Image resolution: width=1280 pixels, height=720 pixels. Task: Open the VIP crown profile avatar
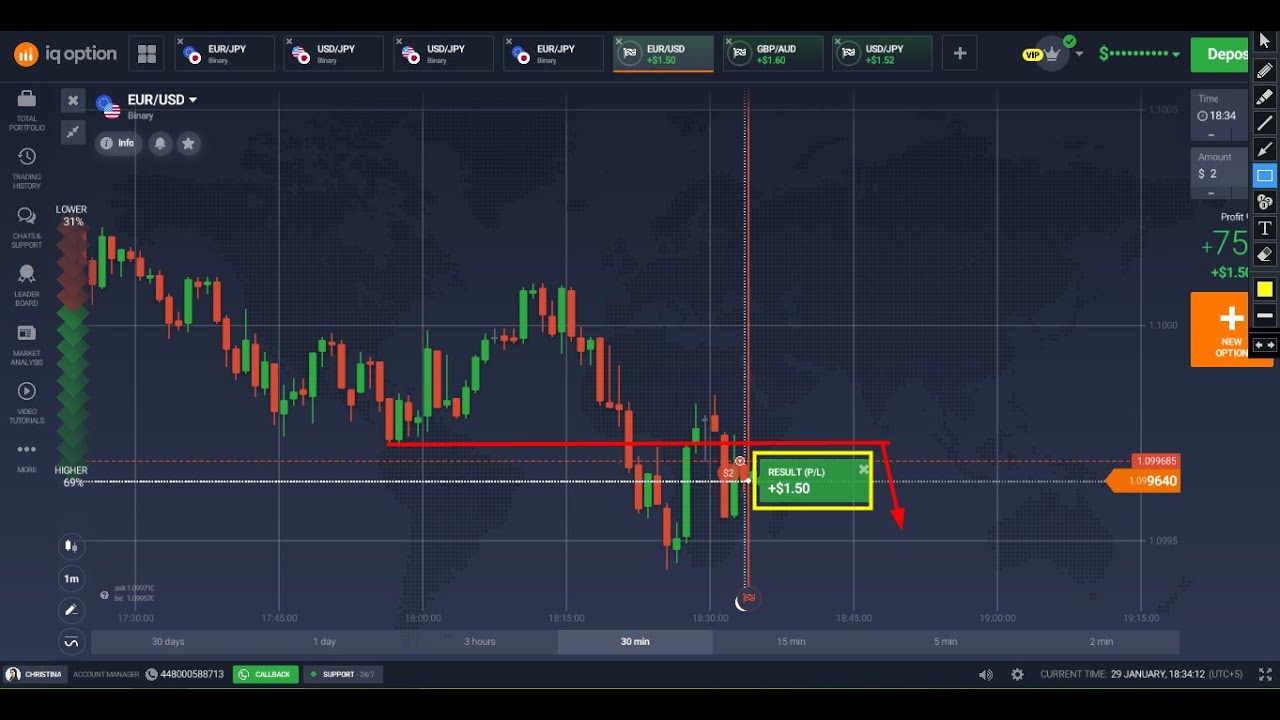(1051, 54)
